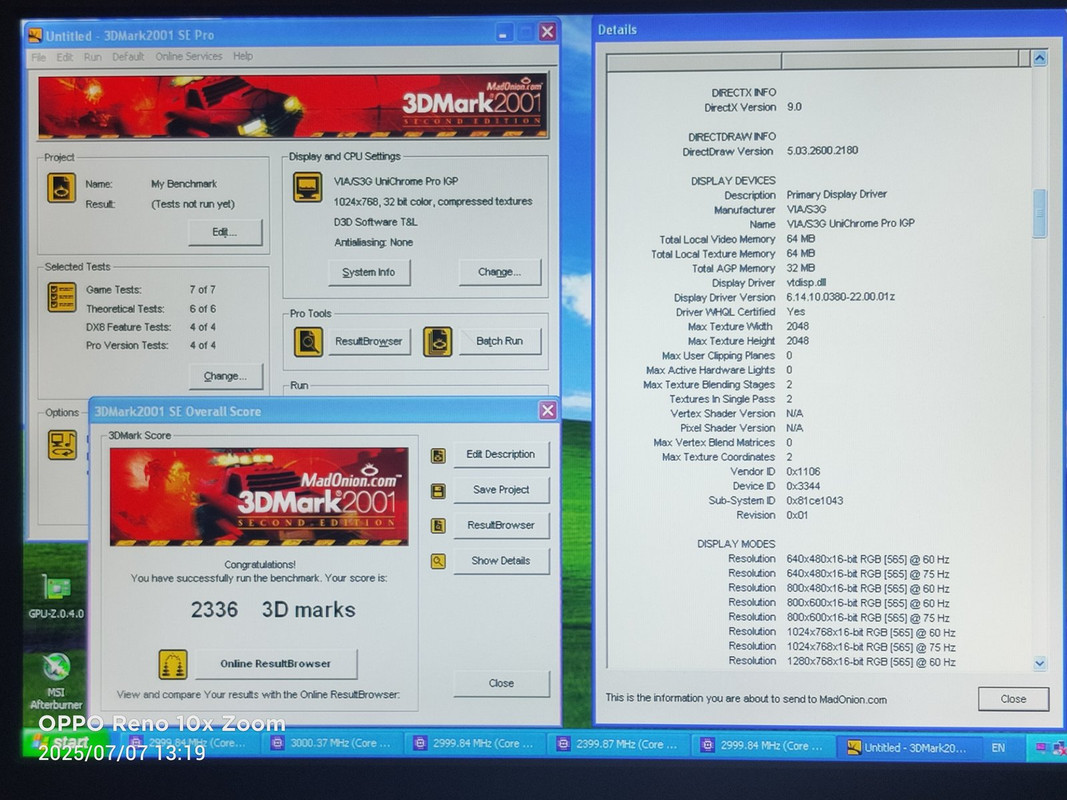Click the Show Details magnifier icon

[x=438, y=561]
